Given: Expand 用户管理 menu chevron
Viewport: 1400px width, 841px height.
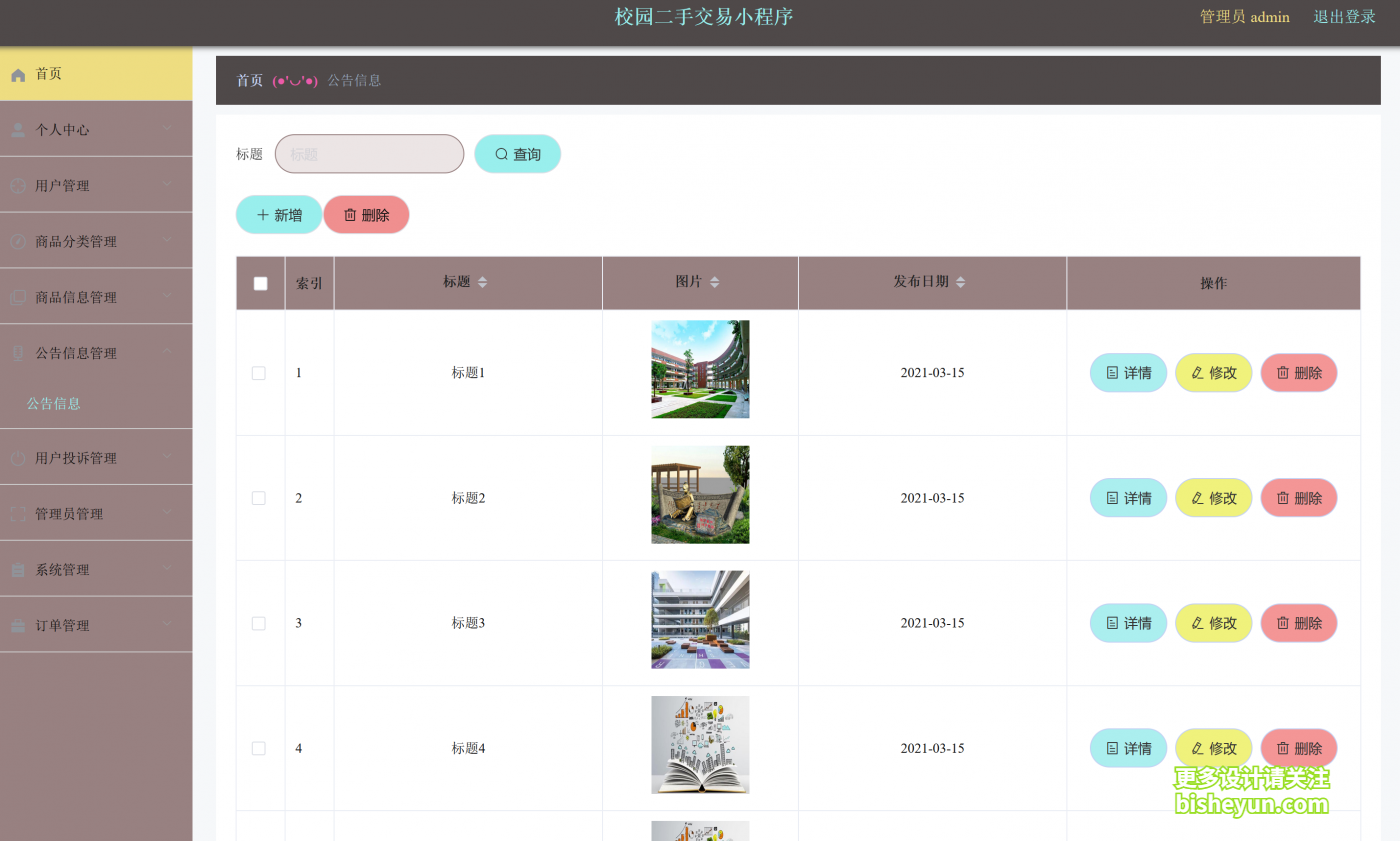Looking at the screenshot, I should tap(167, 185).
